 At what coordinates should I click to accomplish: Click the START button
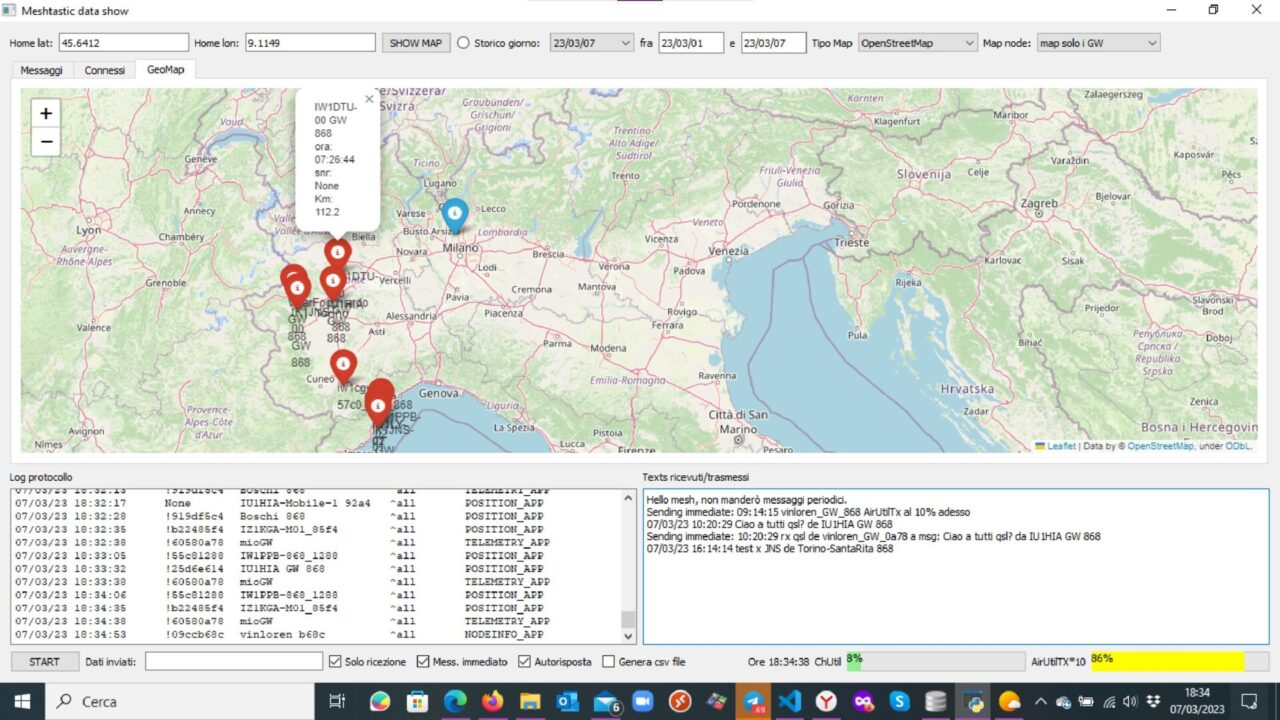[x=44, y=662]
